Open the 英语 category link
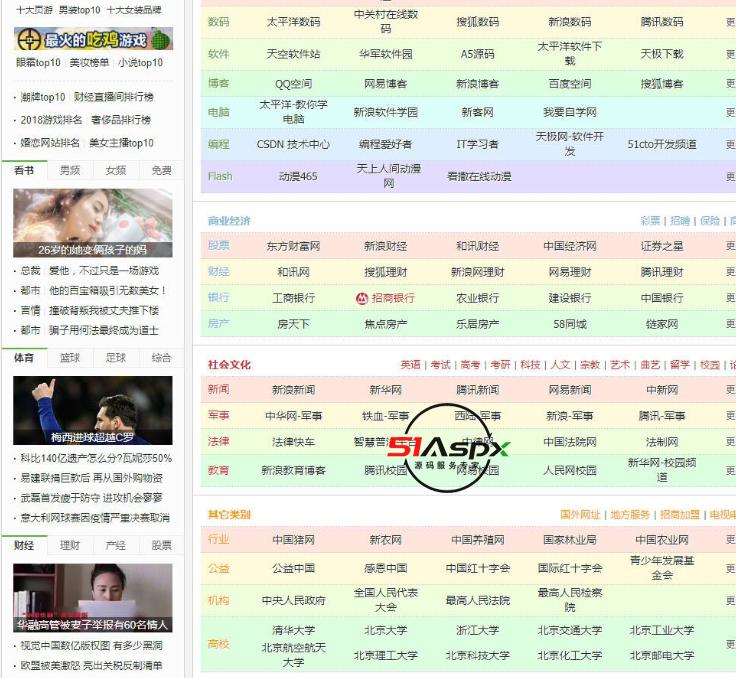The height and width of the screenshot is (678, 736). point(410,365)
